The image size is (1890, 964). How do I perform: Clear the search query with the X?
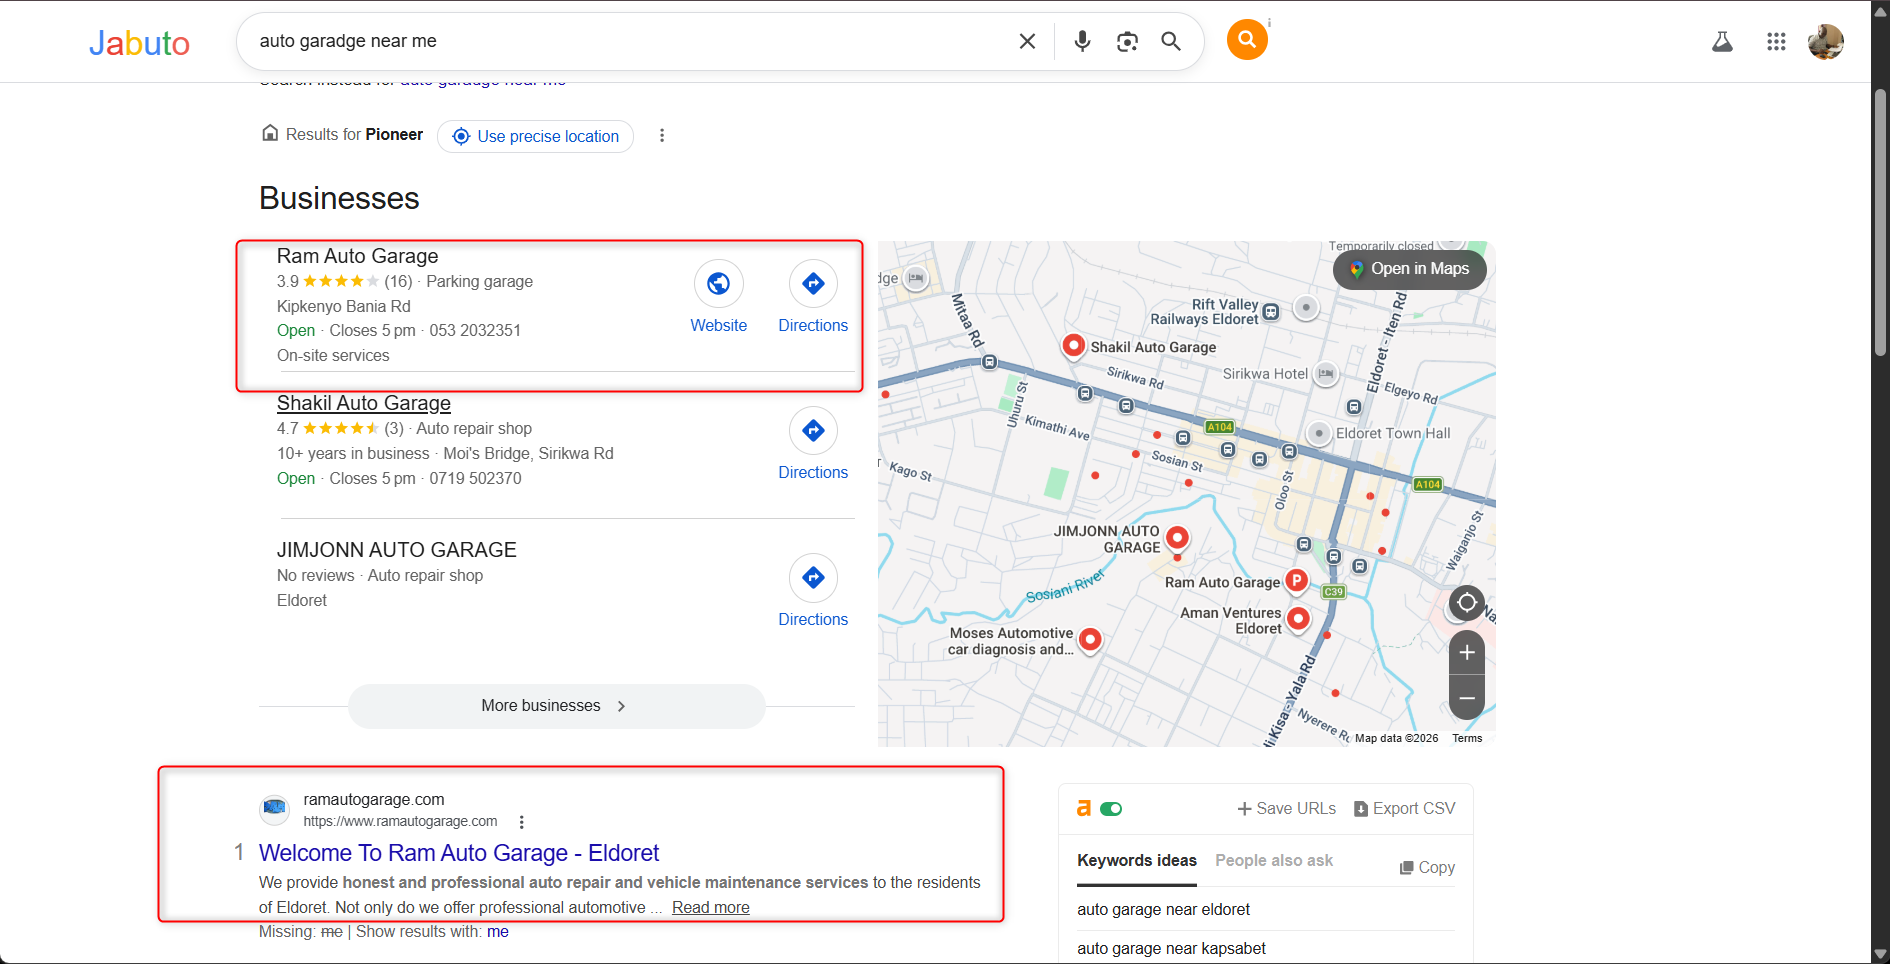click(x=1027, y=41)
